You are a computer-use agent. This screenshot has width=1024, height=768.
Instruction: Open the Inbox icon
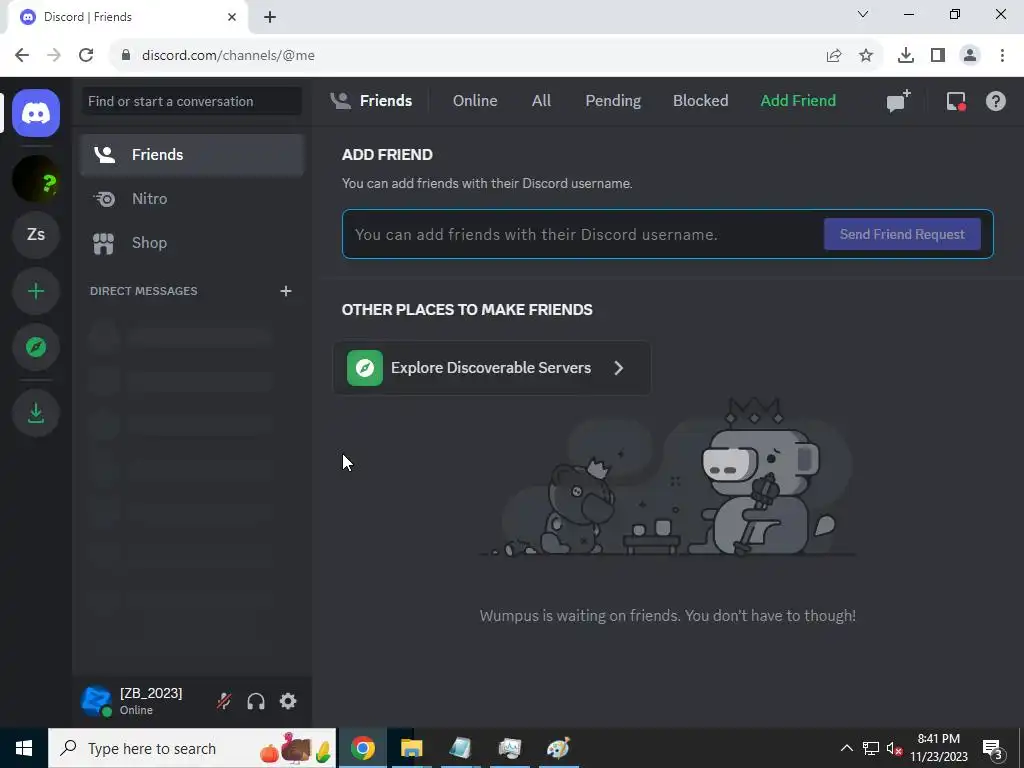tap(956, 101)
